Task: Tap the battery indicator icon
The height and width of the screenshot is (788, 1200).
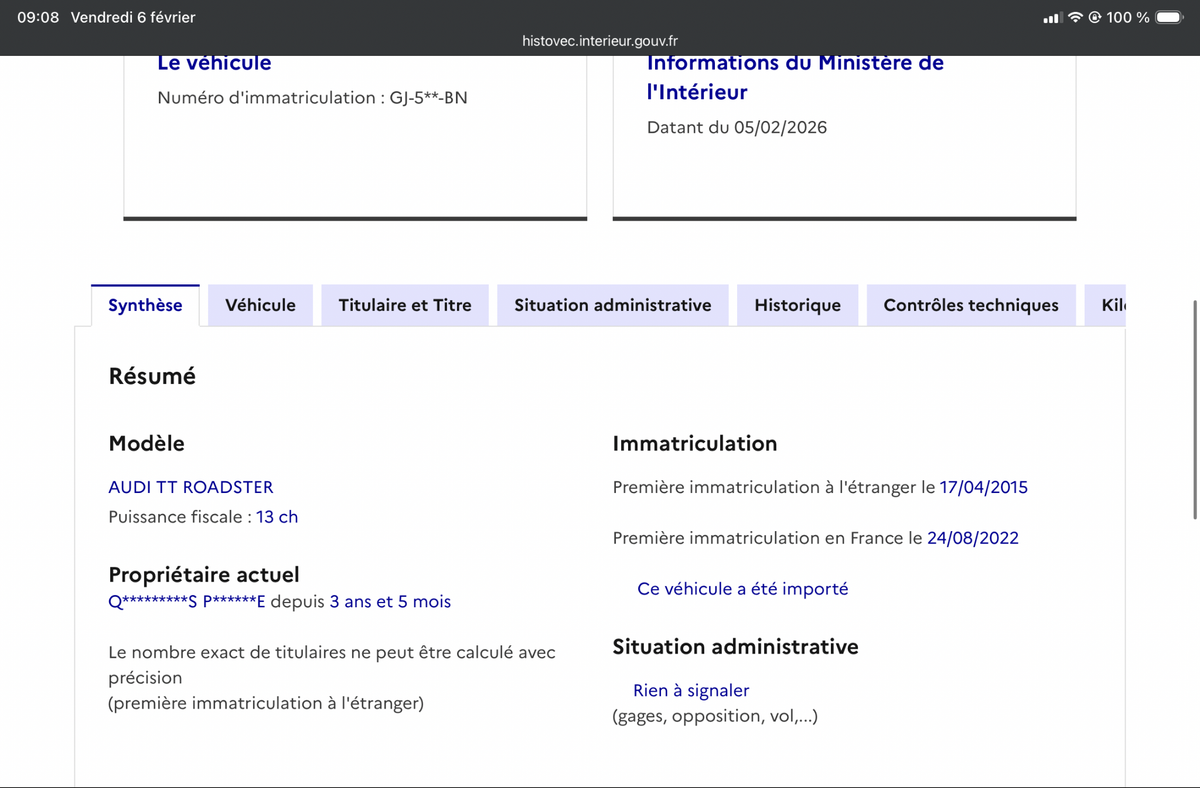Action: [1170, 18]
